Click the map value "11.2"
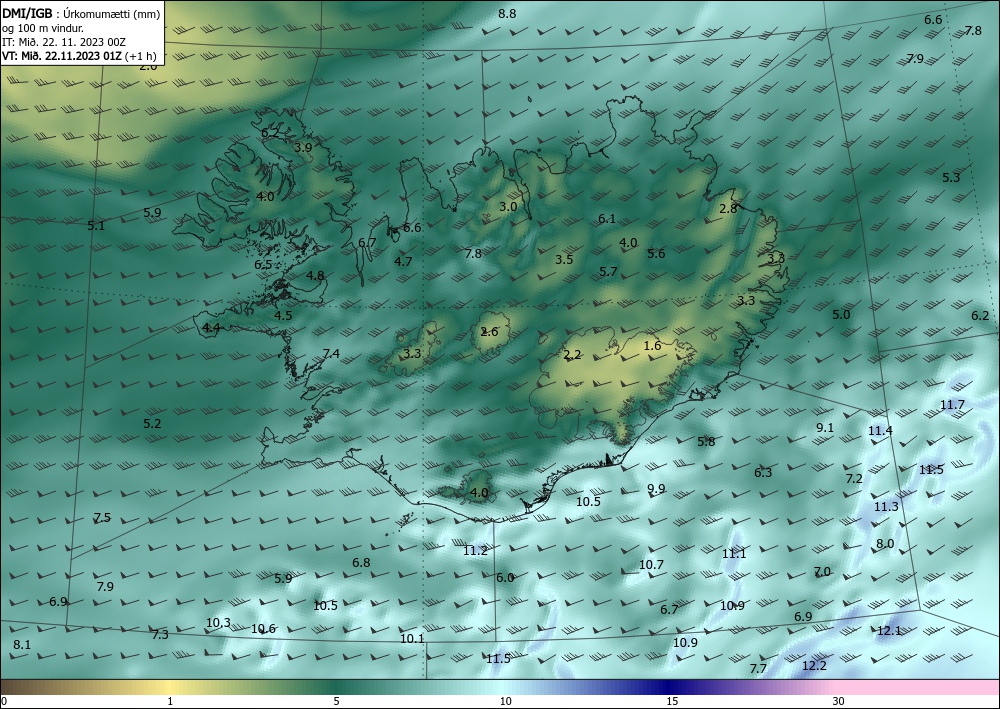 (x=476, y=550)
